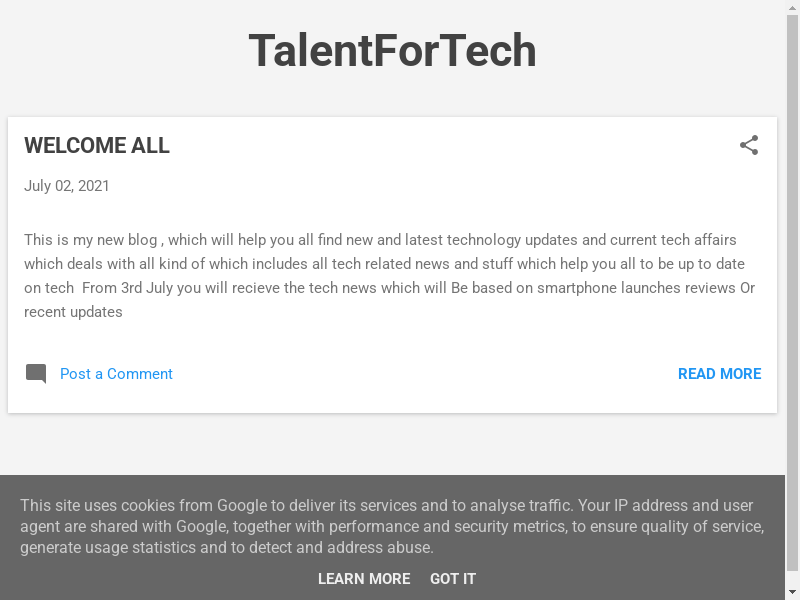Click the scrollbar up arrow
Screen dimensions: 800x600
[792, 7]
